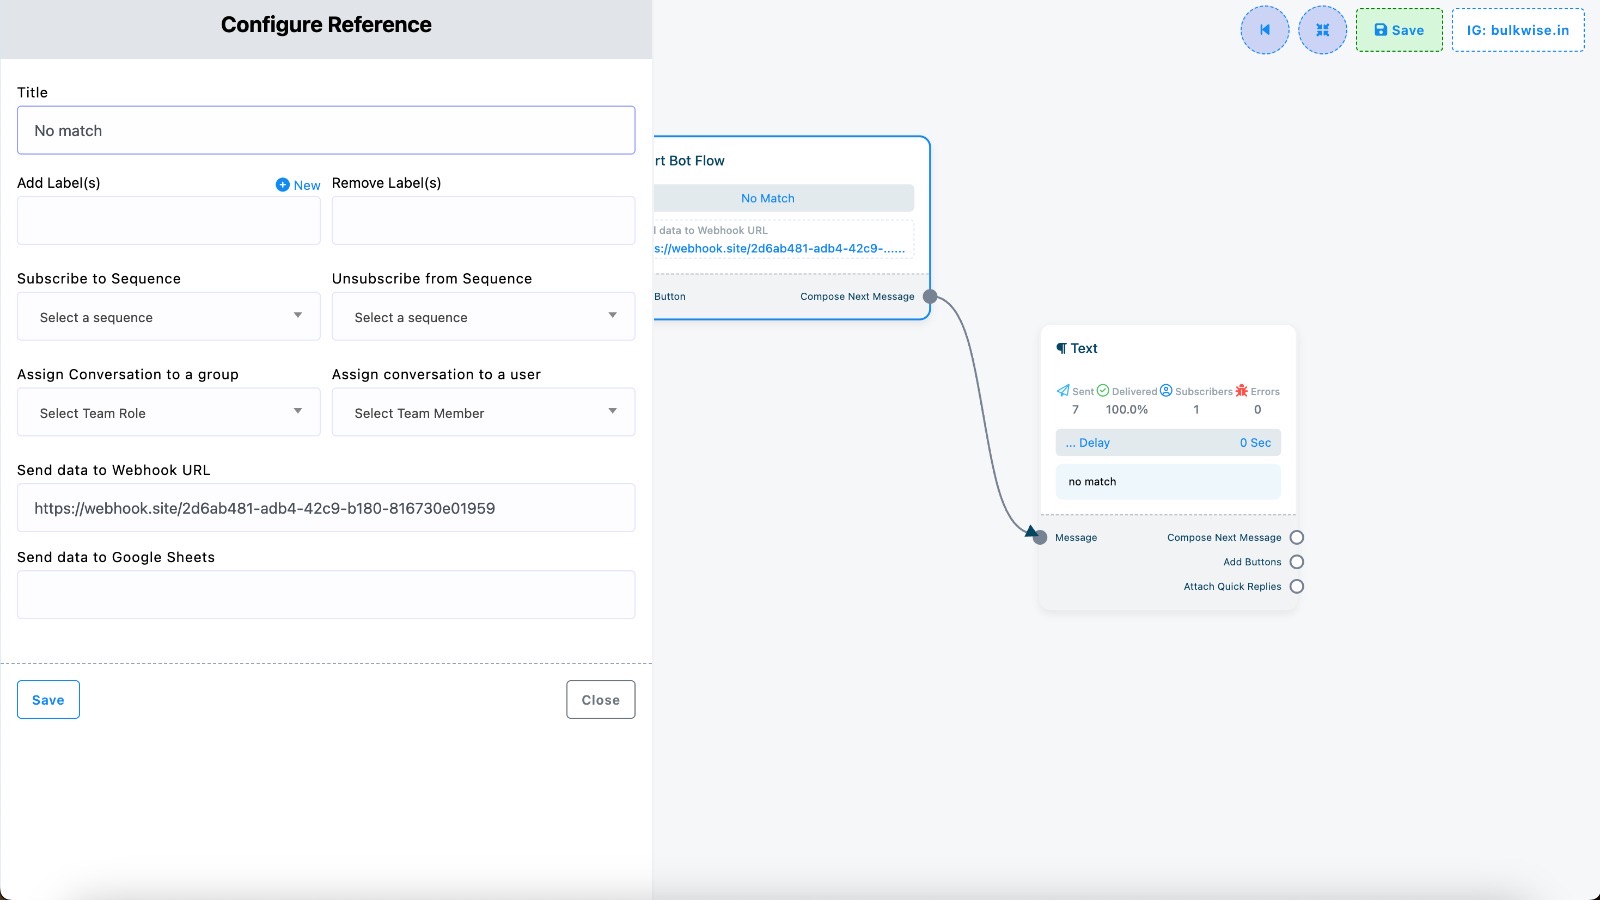The image size is (1600, 900).
Task: Expand the Unsubscribe from Sequence dropdown
Action: pyautogui.click(x=483, y=317)
